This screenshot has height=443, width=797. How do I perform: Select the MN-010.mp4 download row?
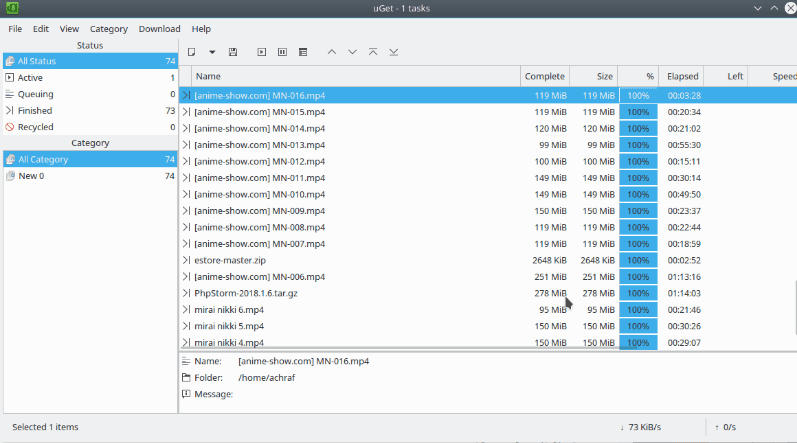(x=488, y=194)
